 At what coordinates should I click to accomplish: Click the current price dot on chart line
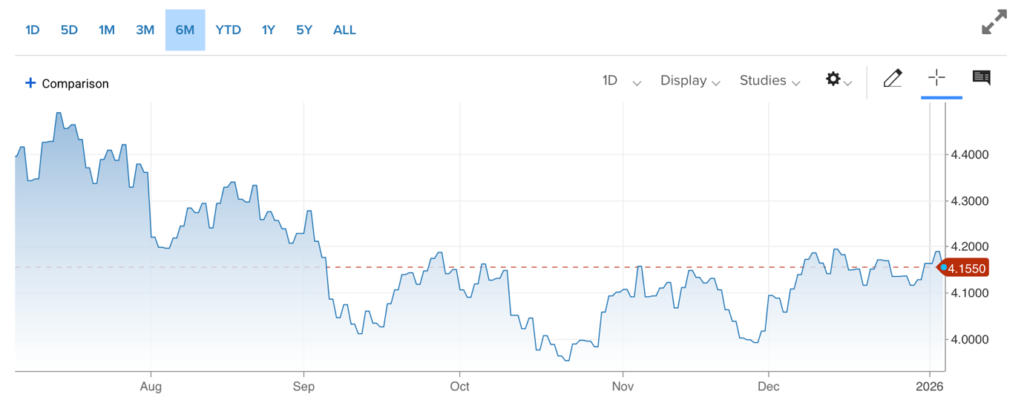tap(943, 267)
